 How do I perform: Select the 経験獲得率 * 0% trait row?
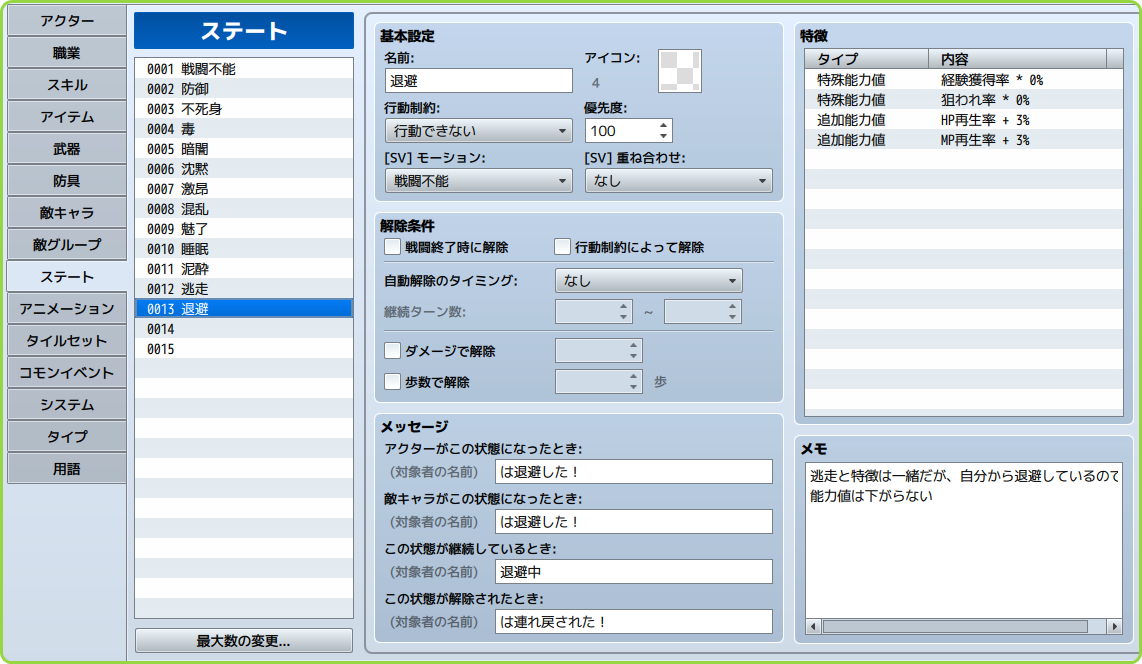point(964,80)
